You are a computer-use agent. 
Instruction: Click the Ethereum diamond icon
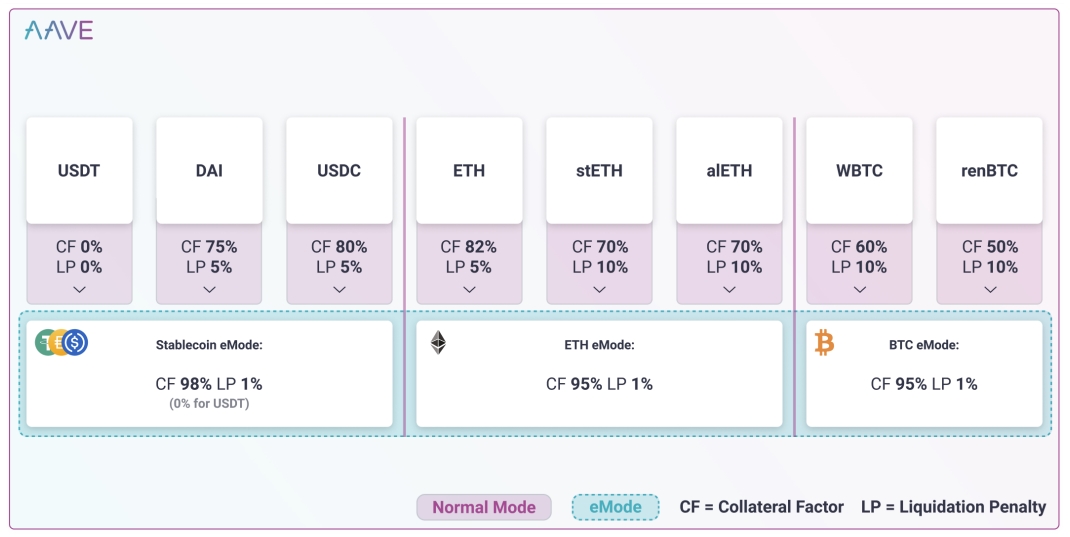(x=438, y=343)
